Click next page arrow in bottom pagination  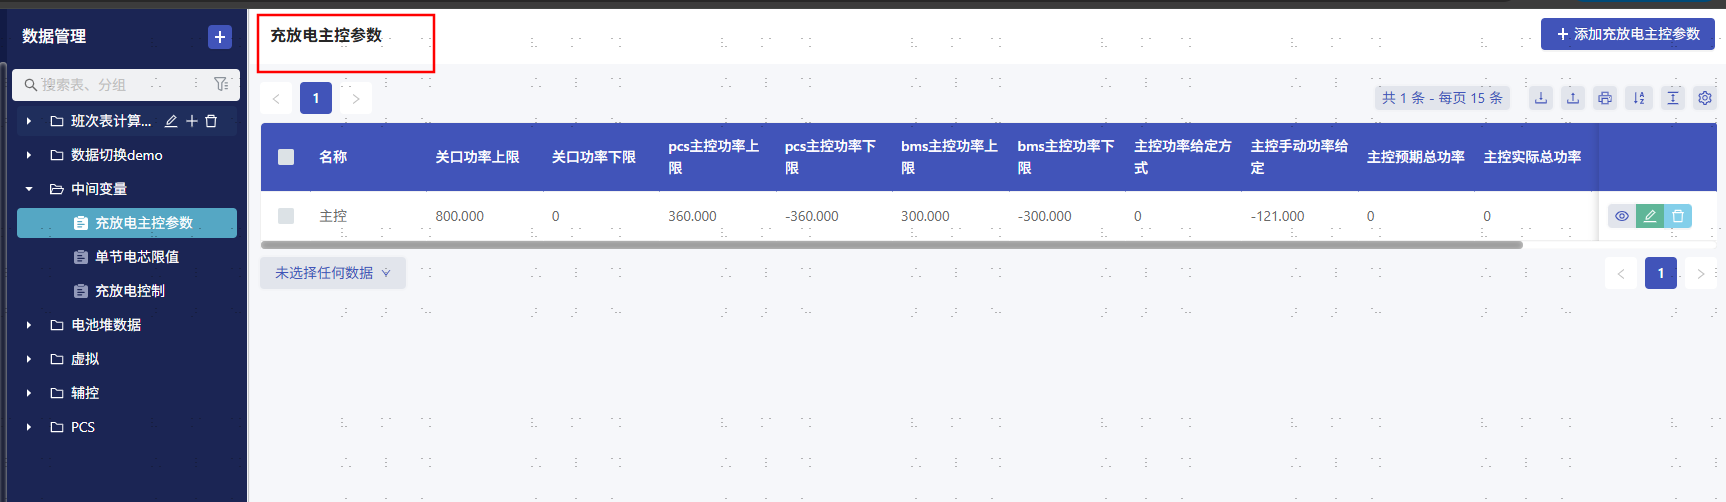(x=1701, y=273)
